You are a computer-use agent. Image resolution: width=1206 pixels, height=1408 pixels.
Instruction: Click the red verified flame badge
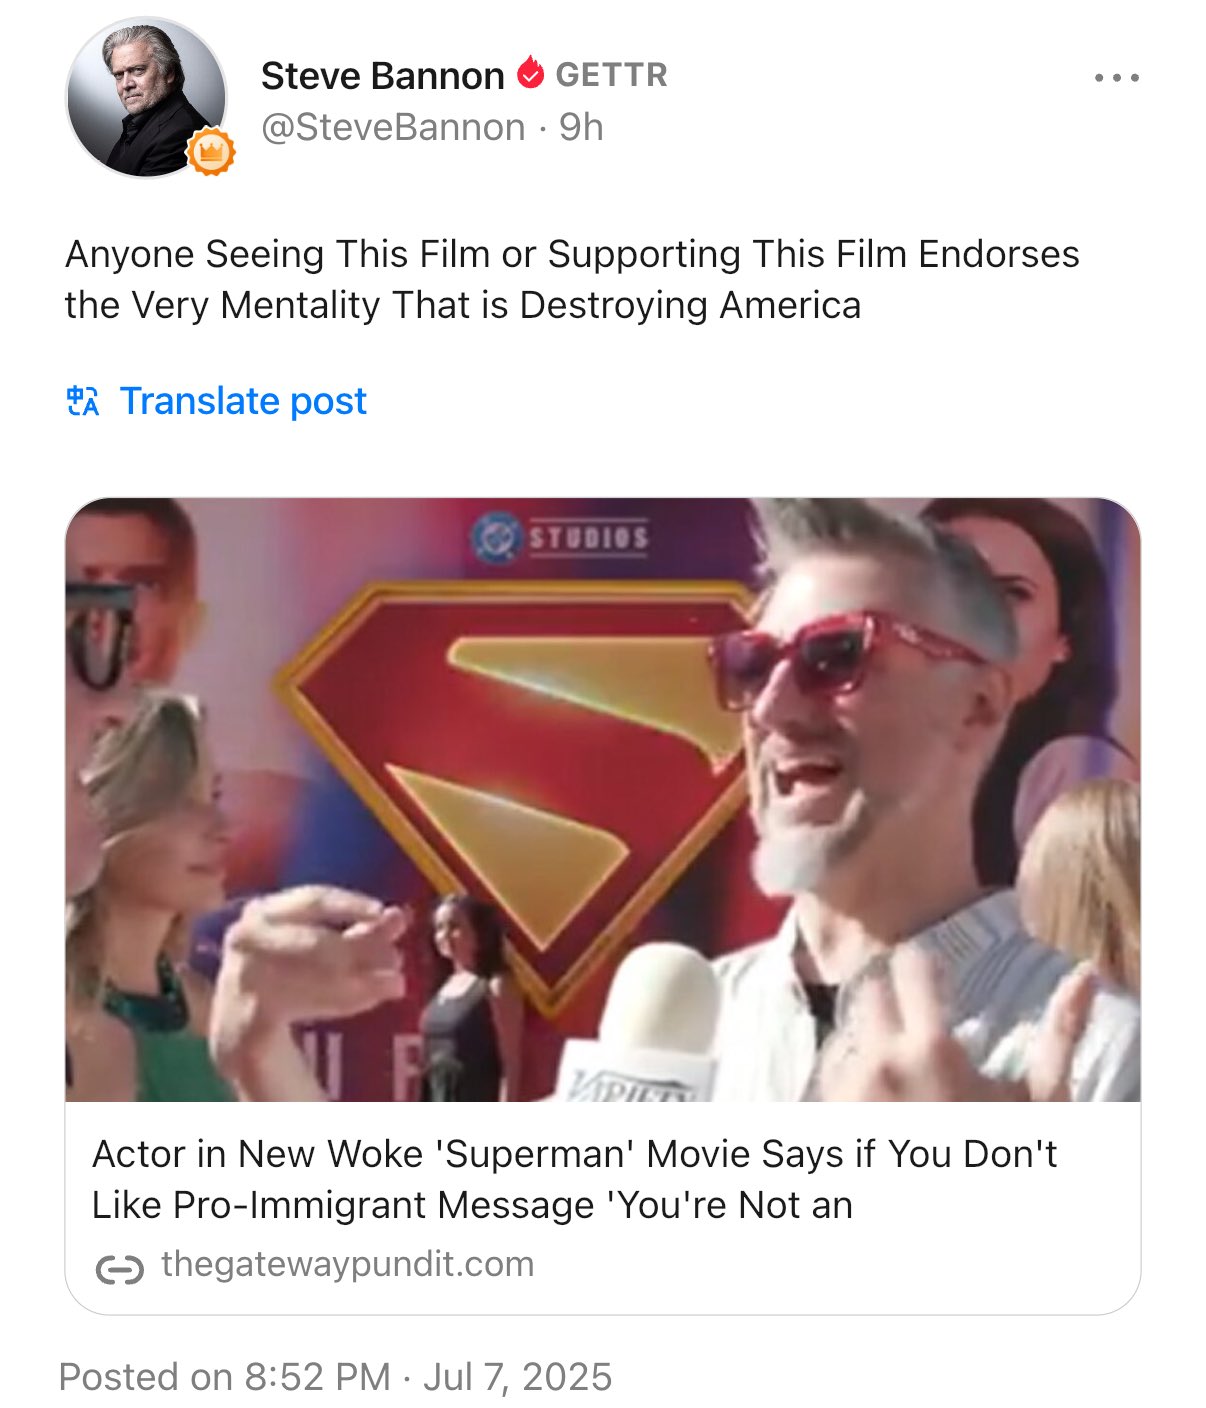coord(530,73)
